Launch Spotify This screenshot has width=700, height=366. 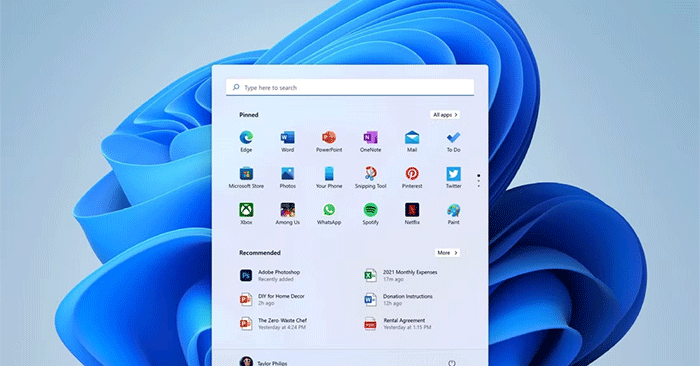tap(371, 214)
